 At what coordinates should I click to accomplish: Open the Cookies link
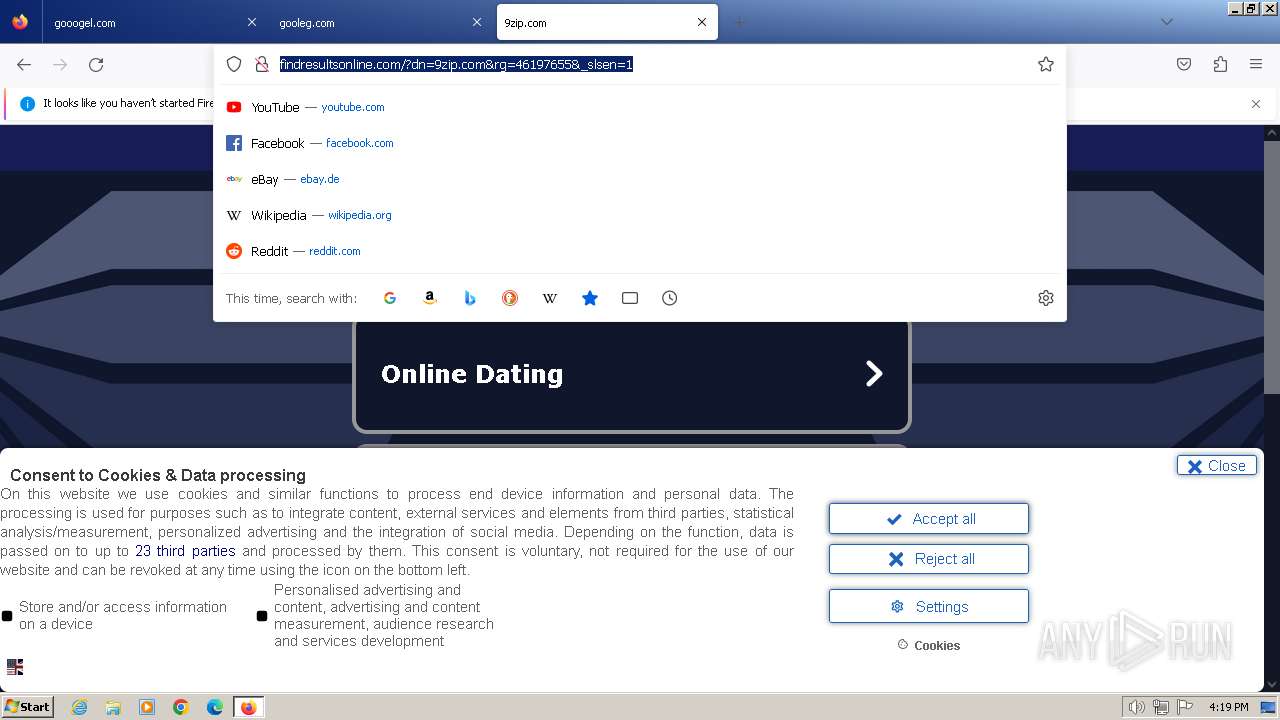929,645
